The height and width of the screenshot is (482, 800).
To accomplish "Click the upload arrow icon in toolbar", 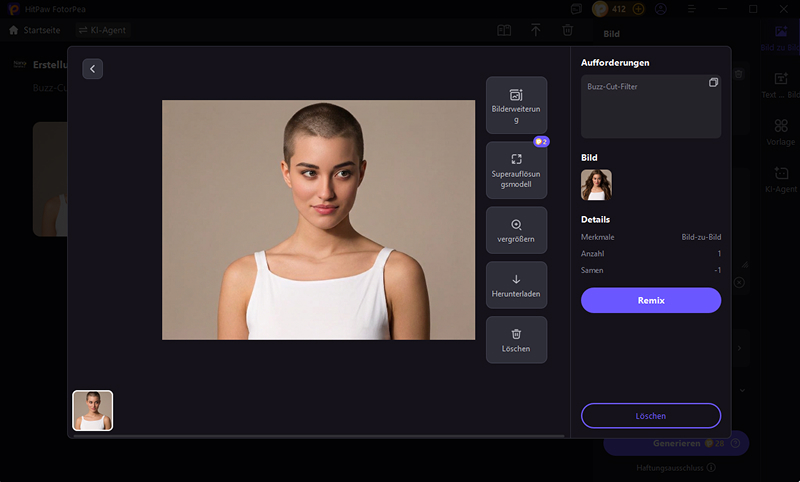I will coord(536,31).
